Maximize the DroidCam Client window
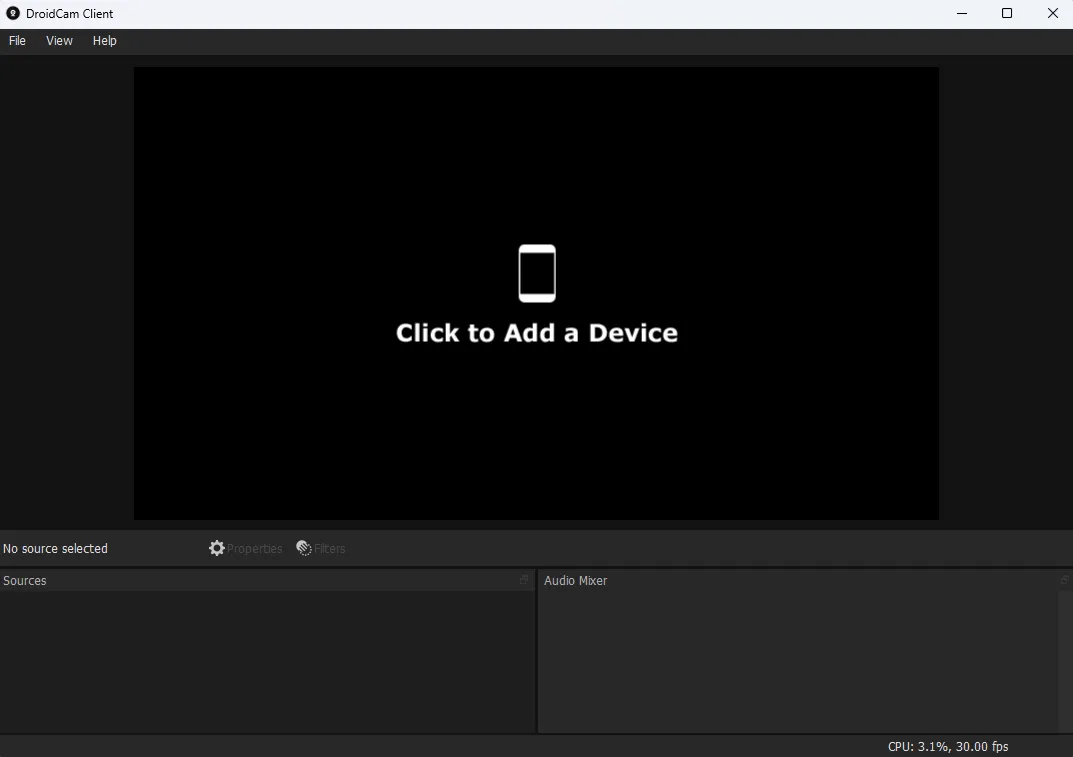Screen dimensions: 1073x757 [1007, 14]
